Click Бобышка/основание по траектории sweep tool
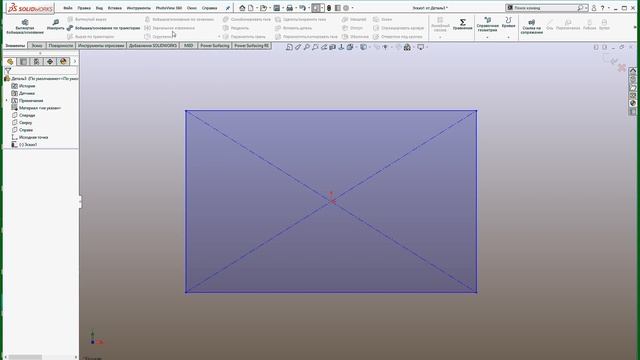The width and height of the screenshot is (640, 360). click(104, 28)
